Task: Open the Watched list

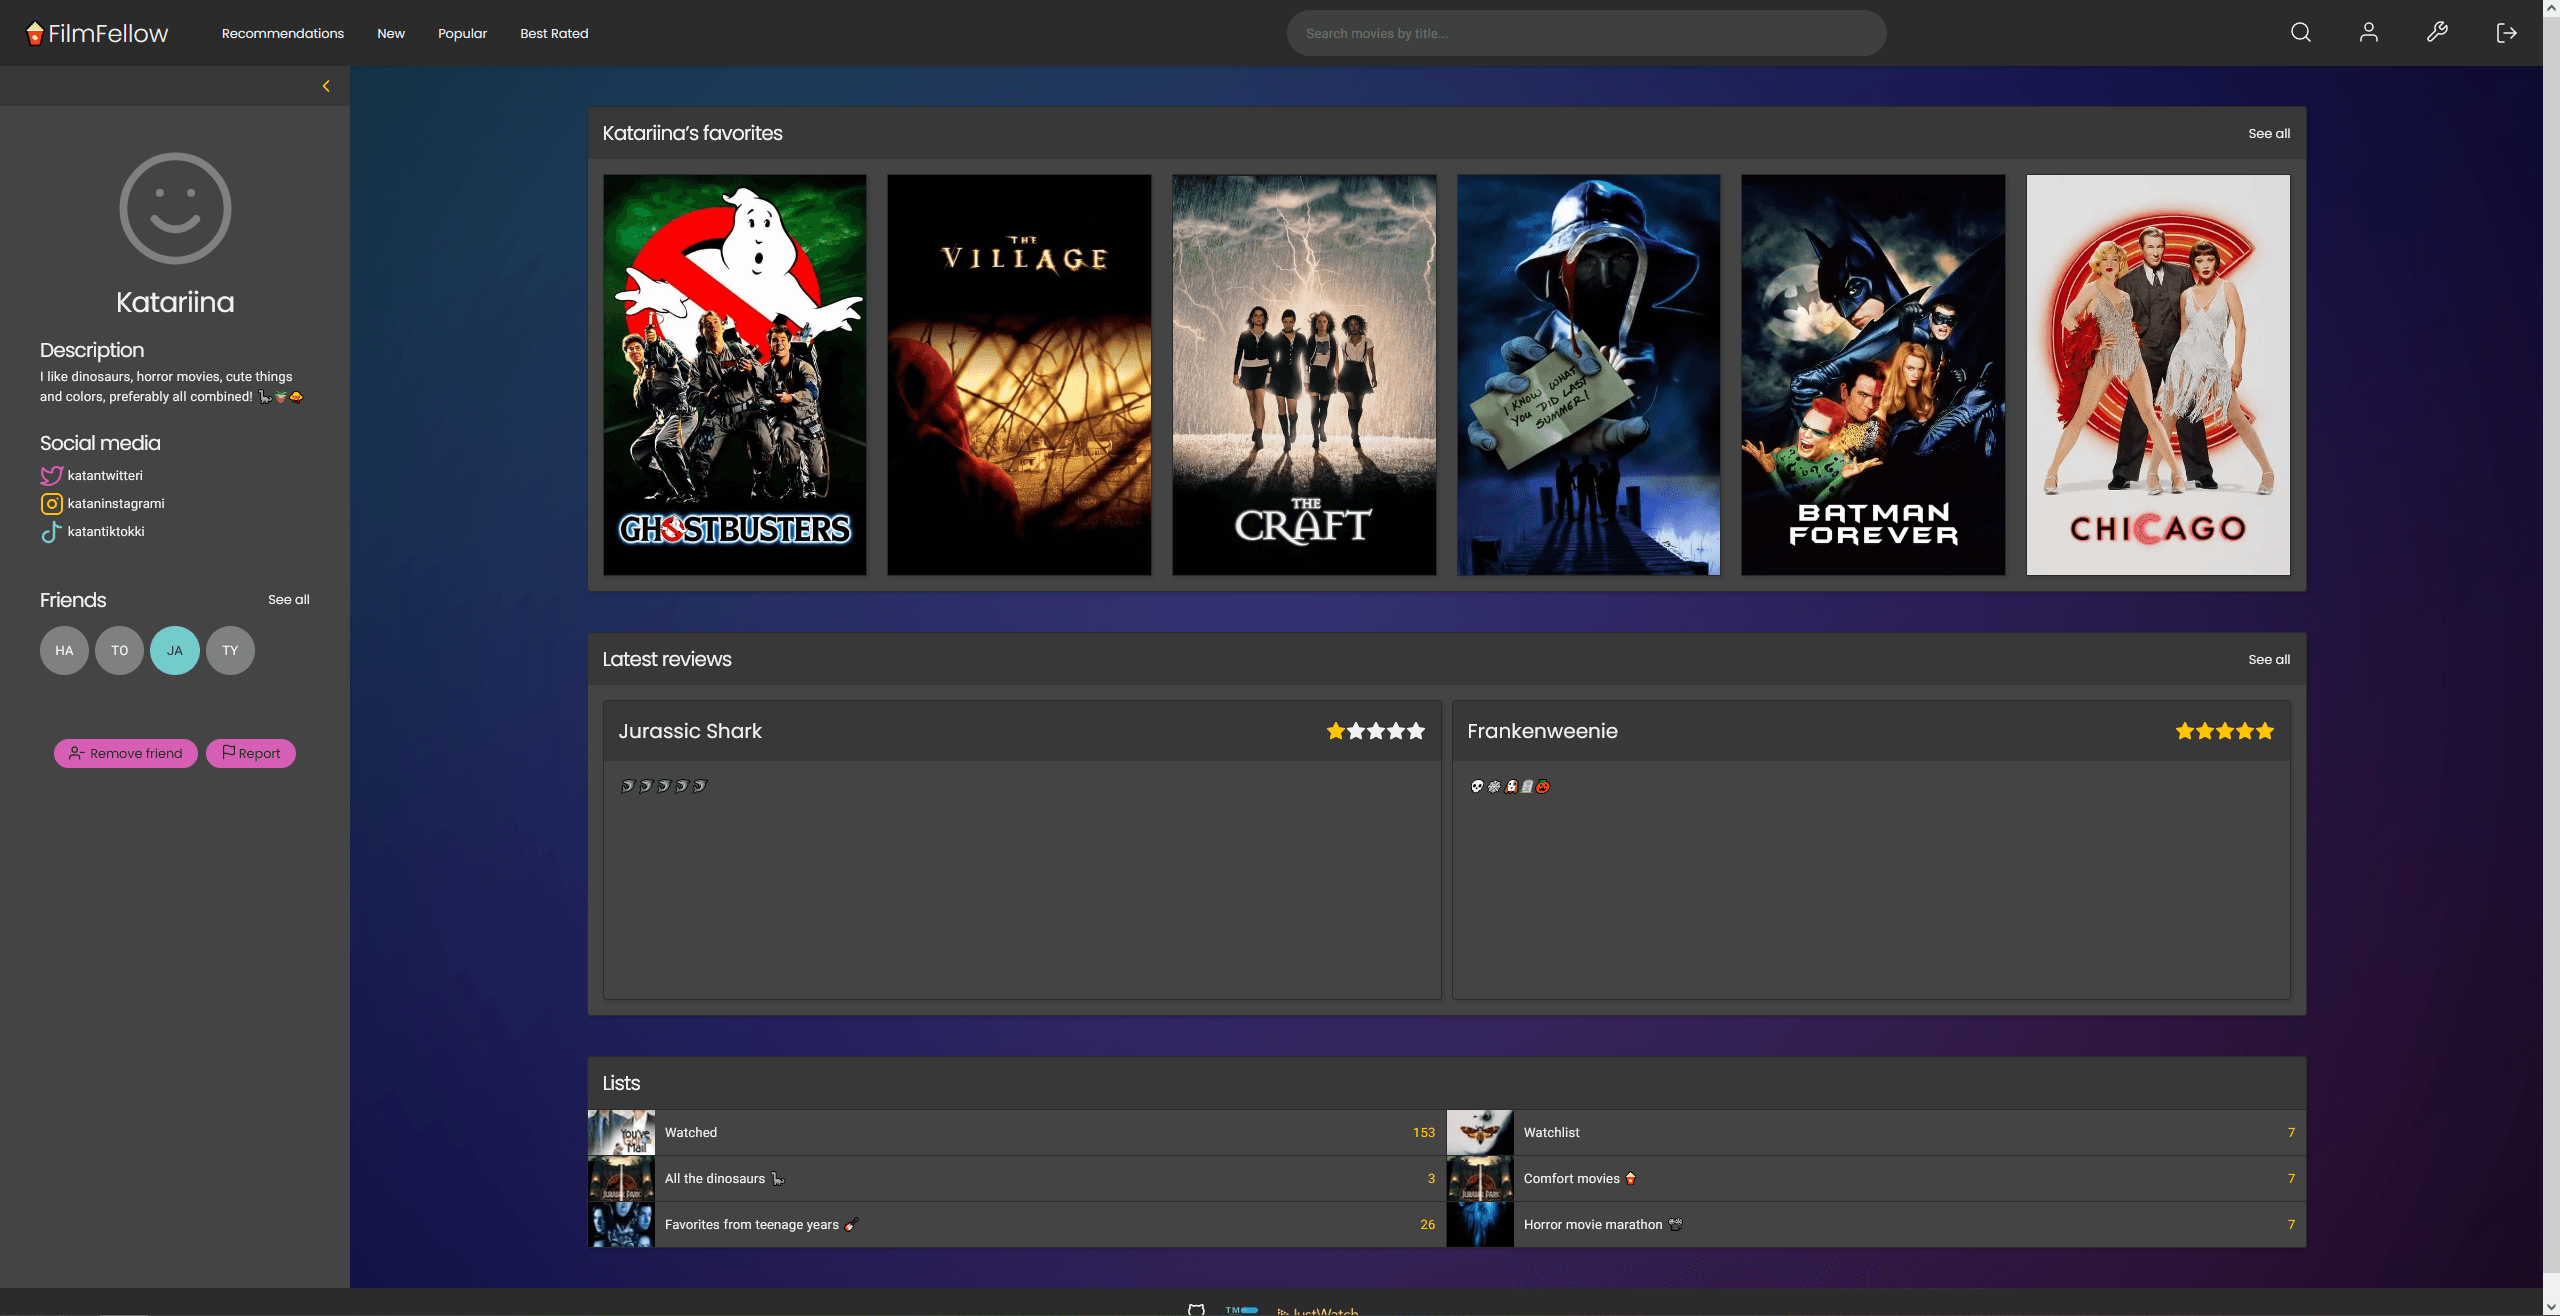Action: pos(1016,1132)
